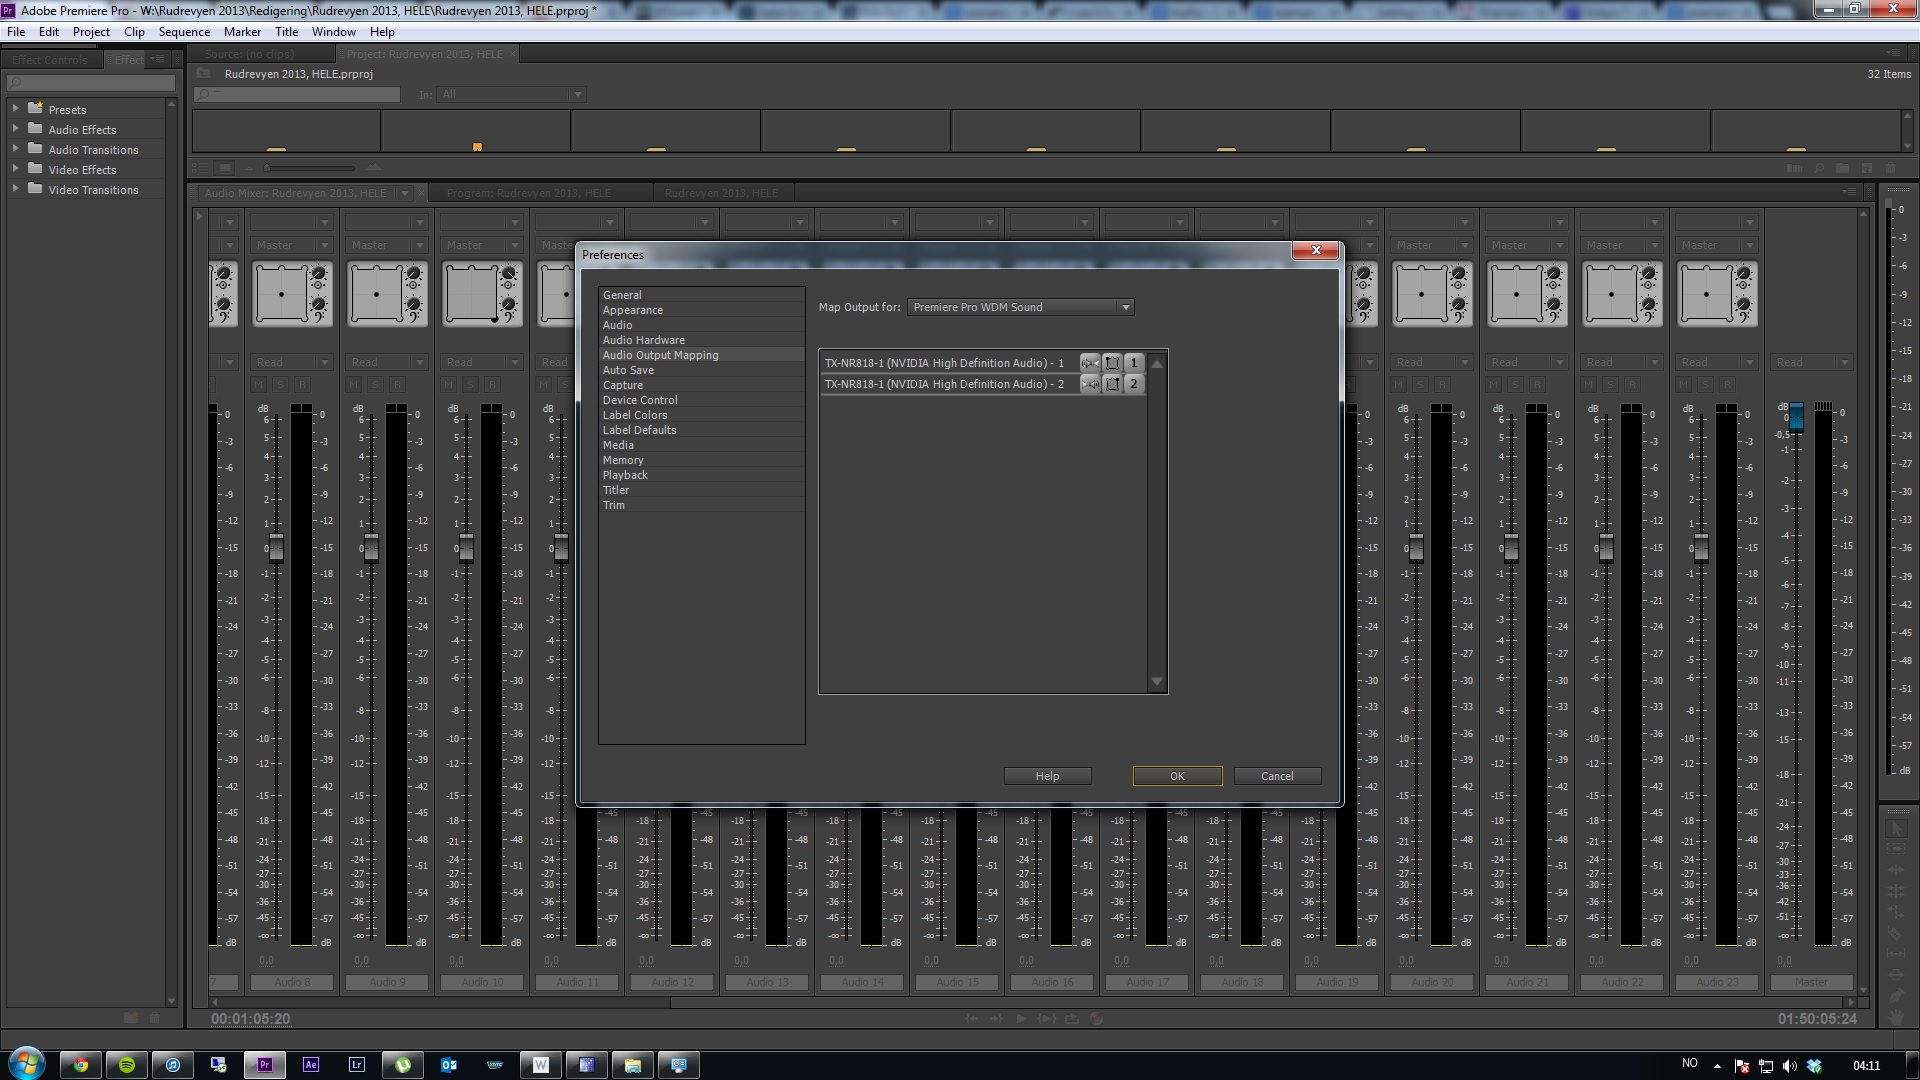Expand the Video Transitions folder
This screenshot has width=1920, height=1080.
pyautogui.click(x=15, y=188)
